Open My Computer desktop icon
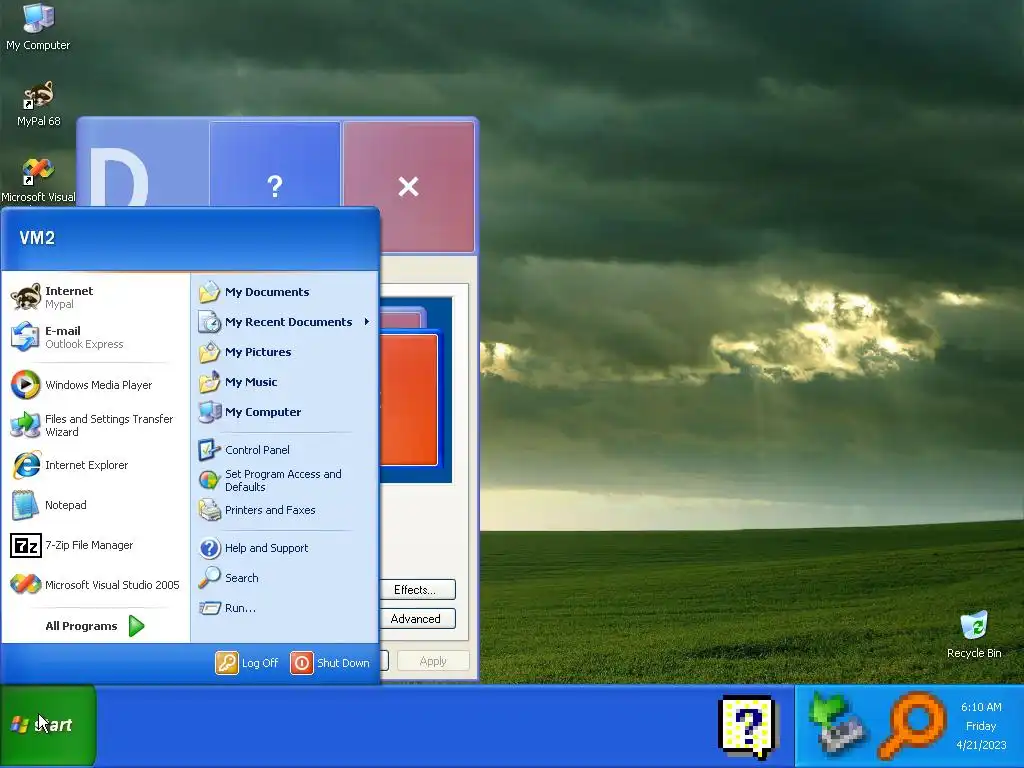Viewport: 1024px width, 768px height. (x=38, y=26)
